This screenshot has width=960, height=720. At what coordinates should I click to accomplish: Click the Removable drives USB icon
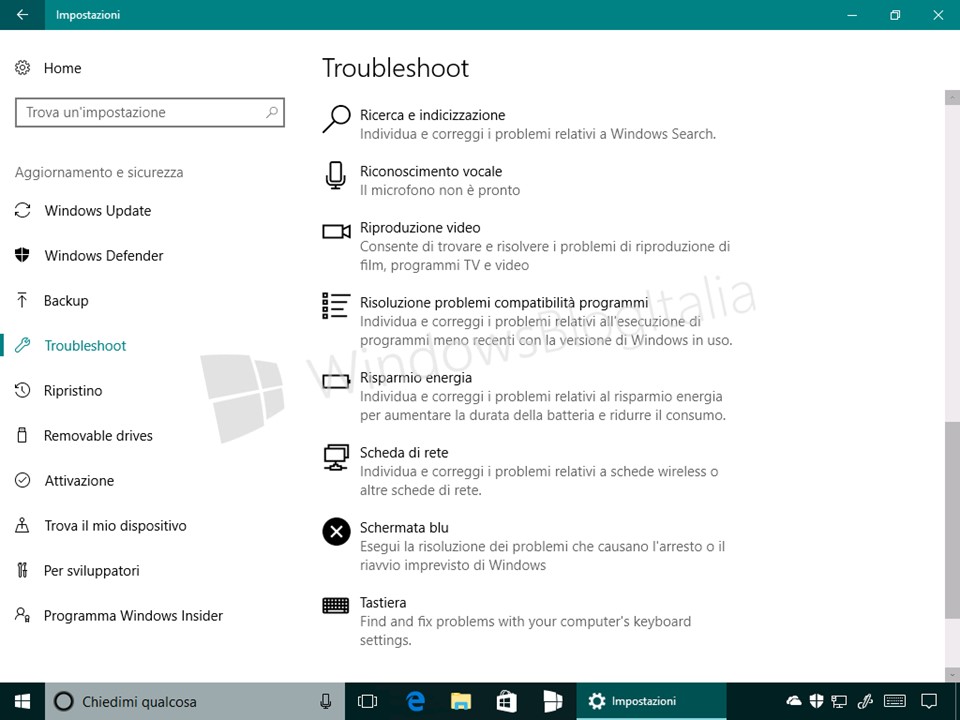(23, 435)
